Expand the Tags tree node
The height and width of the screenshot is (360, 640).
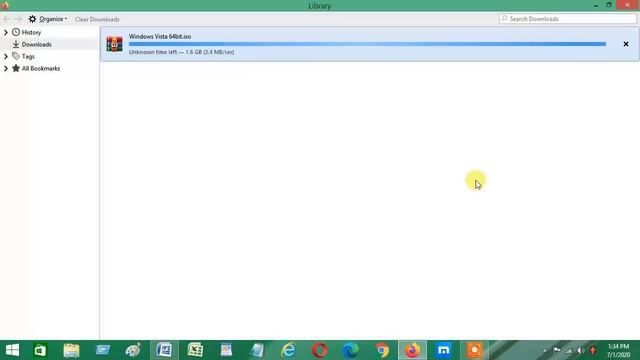tap(6, 56)
